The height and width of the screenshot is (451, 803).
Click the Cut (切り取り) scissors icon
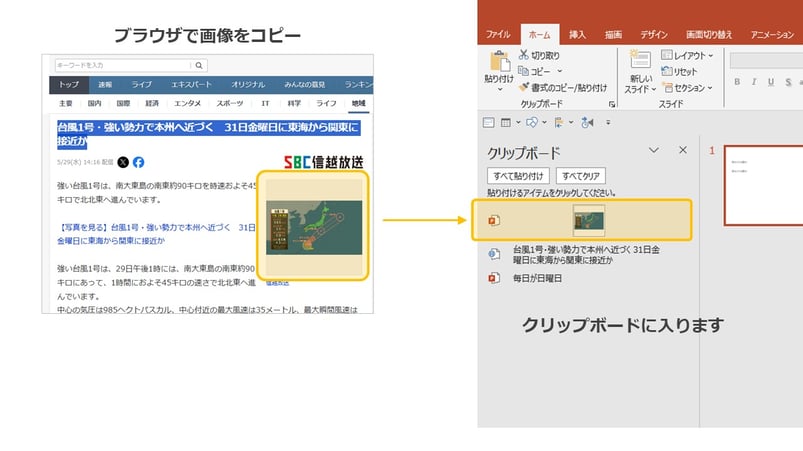(523, 55)
